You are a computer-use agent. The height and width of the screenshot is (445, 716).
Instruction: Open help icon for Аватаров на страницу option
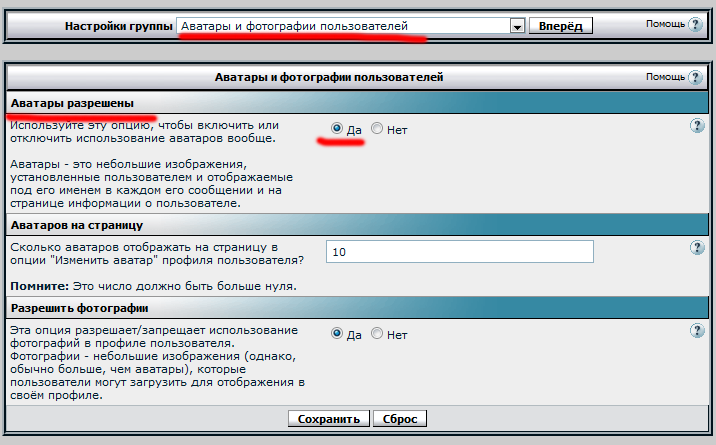(697, 248)
